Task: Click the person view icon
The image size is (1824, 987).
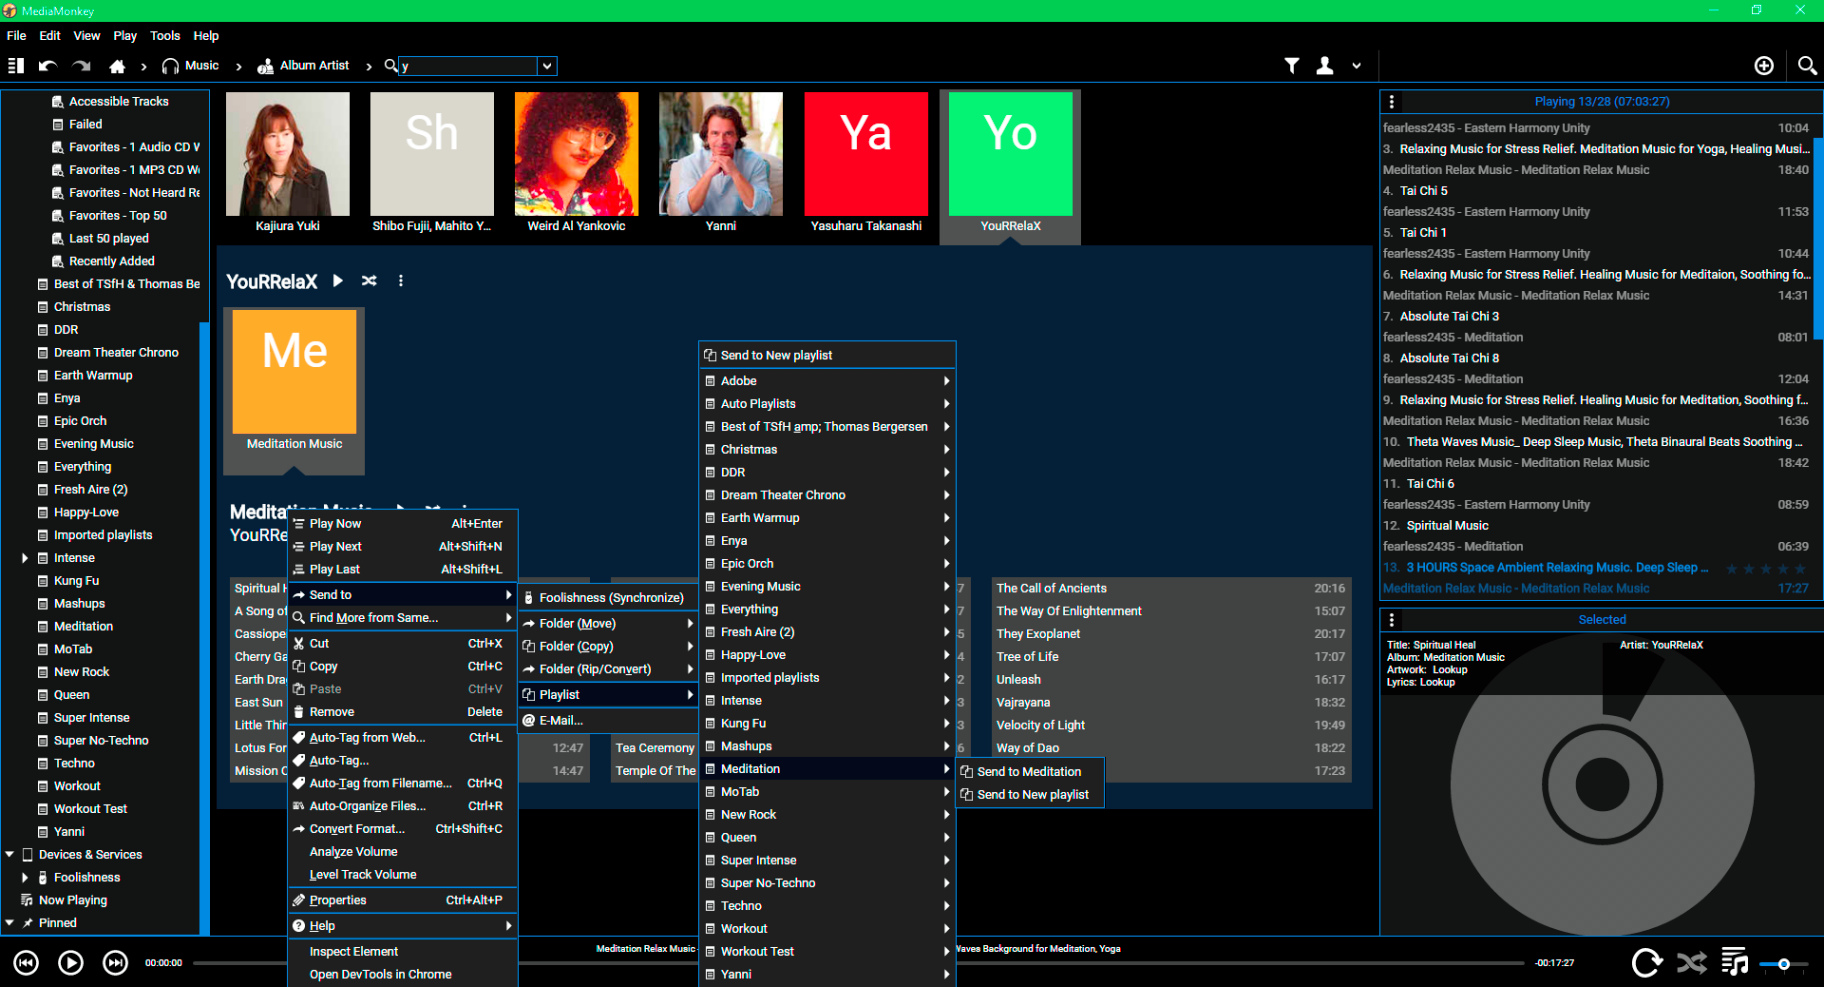Action: pos(1325,66)
